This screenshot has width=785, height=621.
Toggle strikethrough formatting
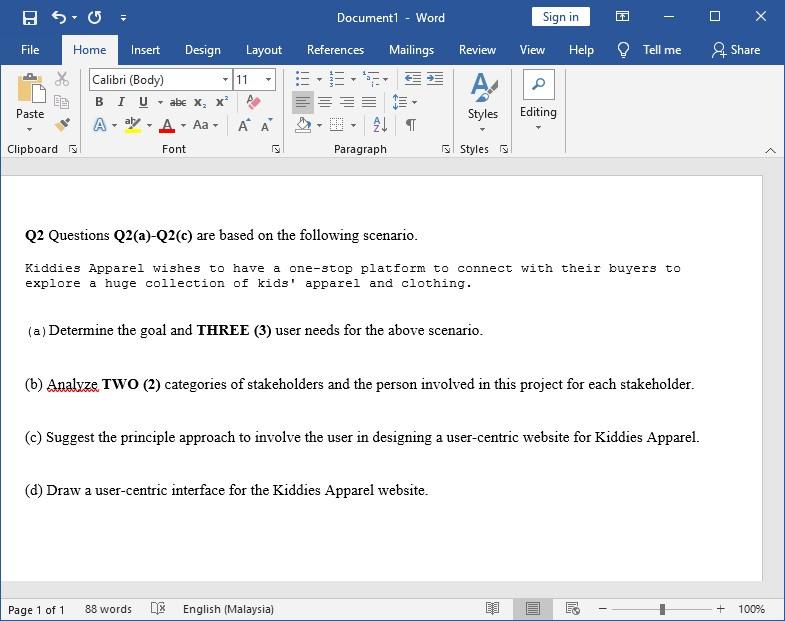tap(178, 103)
